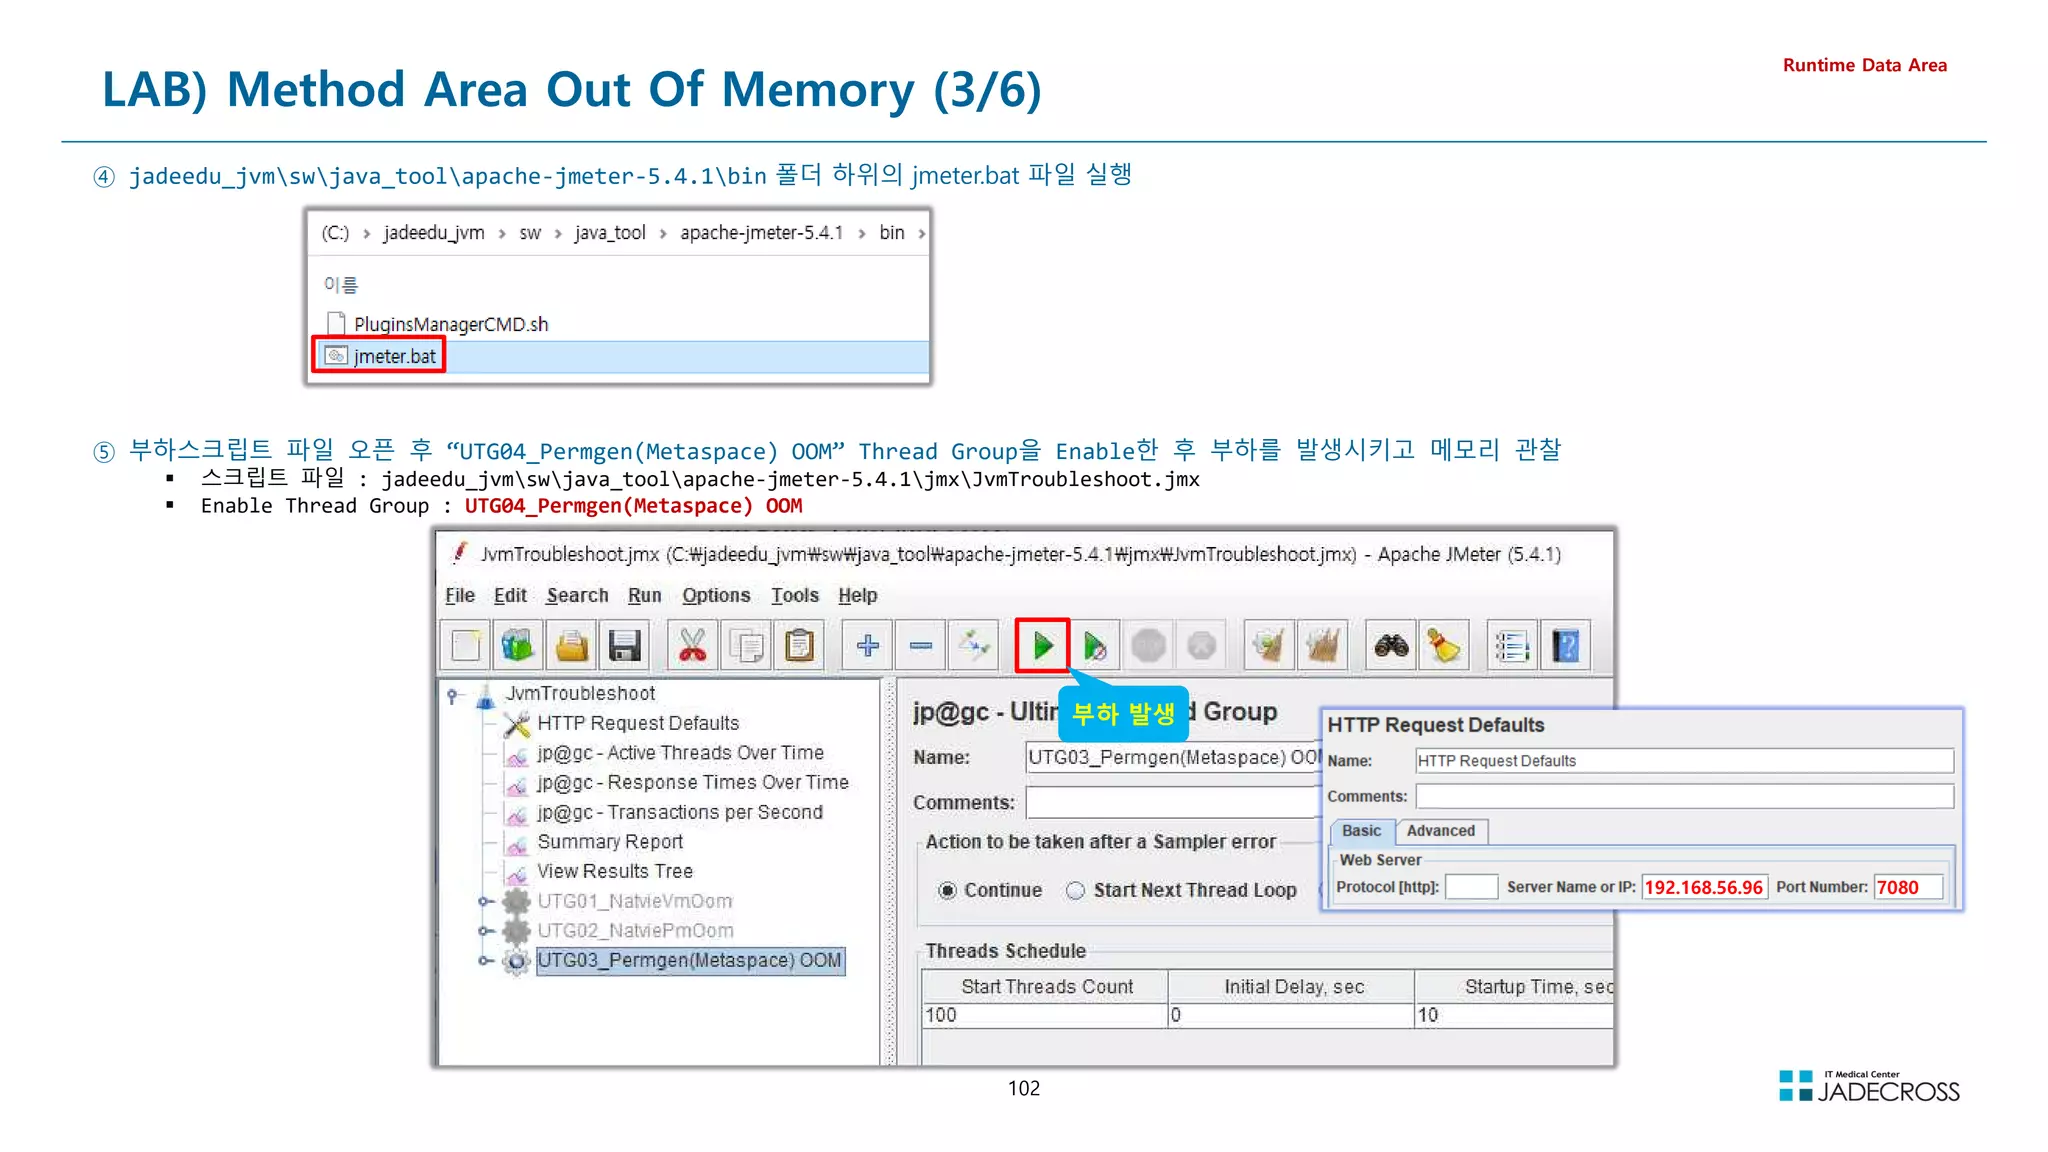2048x1152 pixels.
Task: Click the Copy icon in toolbar
Action: 746,646
